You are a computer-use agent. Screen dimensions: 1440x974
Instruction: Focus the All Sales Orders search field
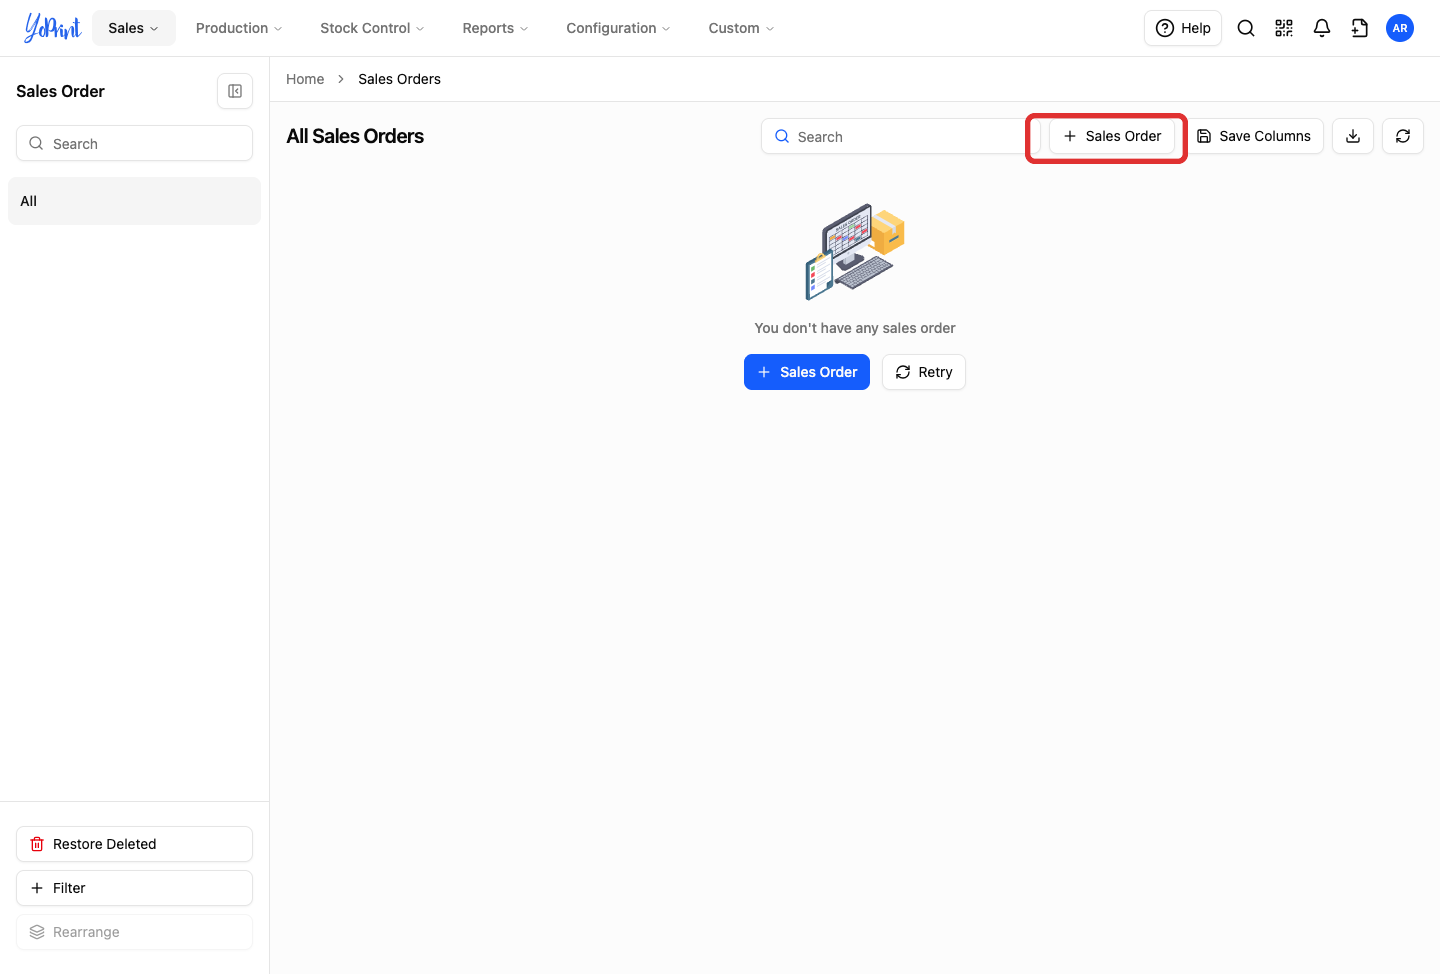(x=900, y=136)
